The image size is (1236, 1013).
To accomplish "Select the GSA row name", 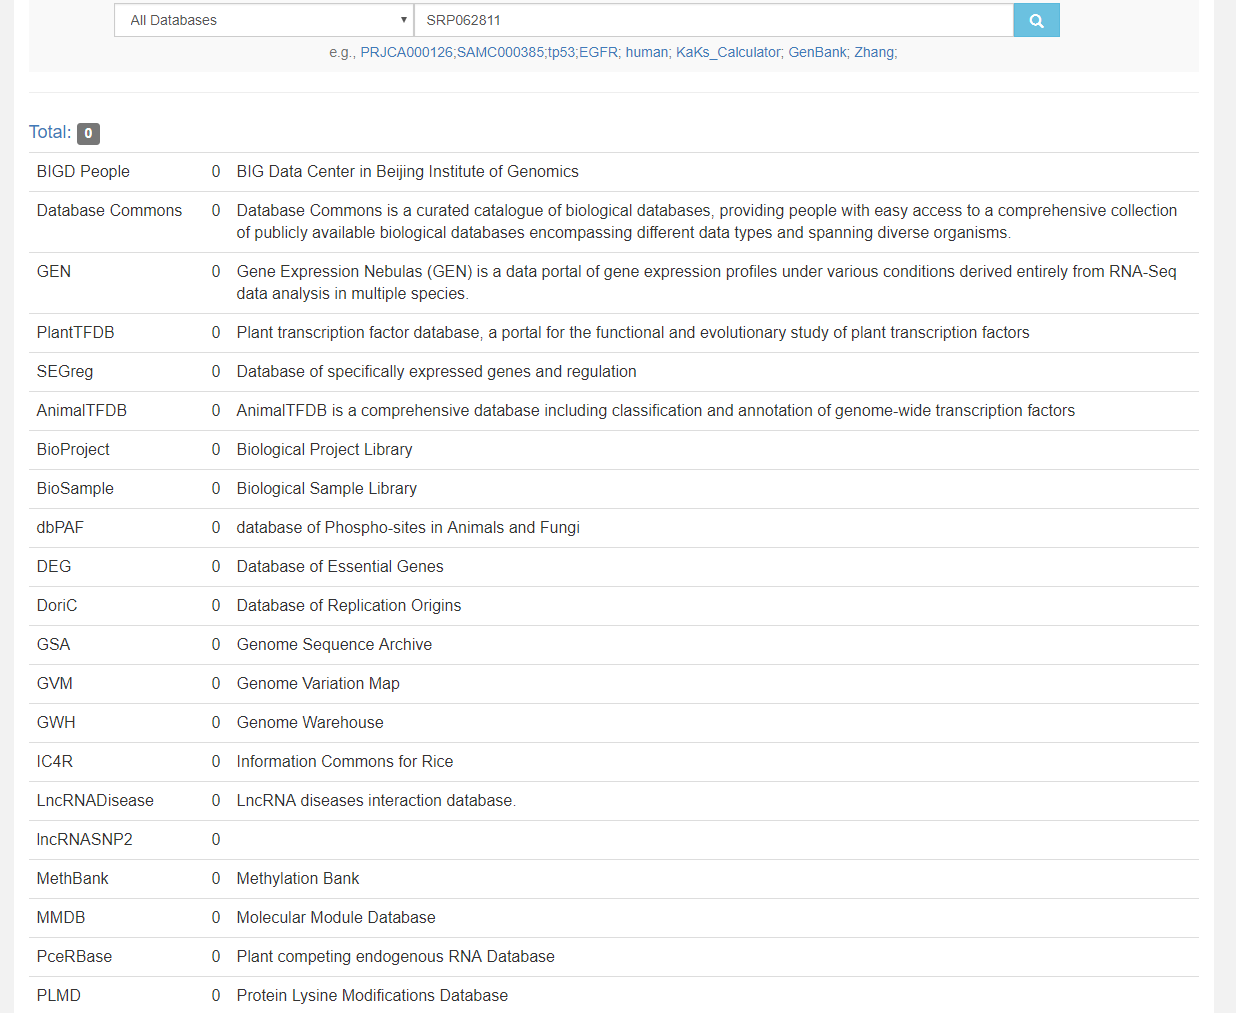I will click(53, 645).
